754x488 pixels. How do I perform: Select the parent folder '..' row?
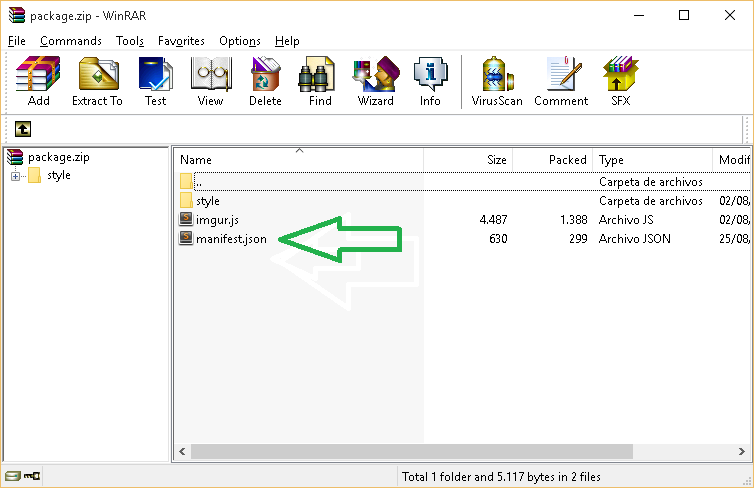(x=464, y=182)
